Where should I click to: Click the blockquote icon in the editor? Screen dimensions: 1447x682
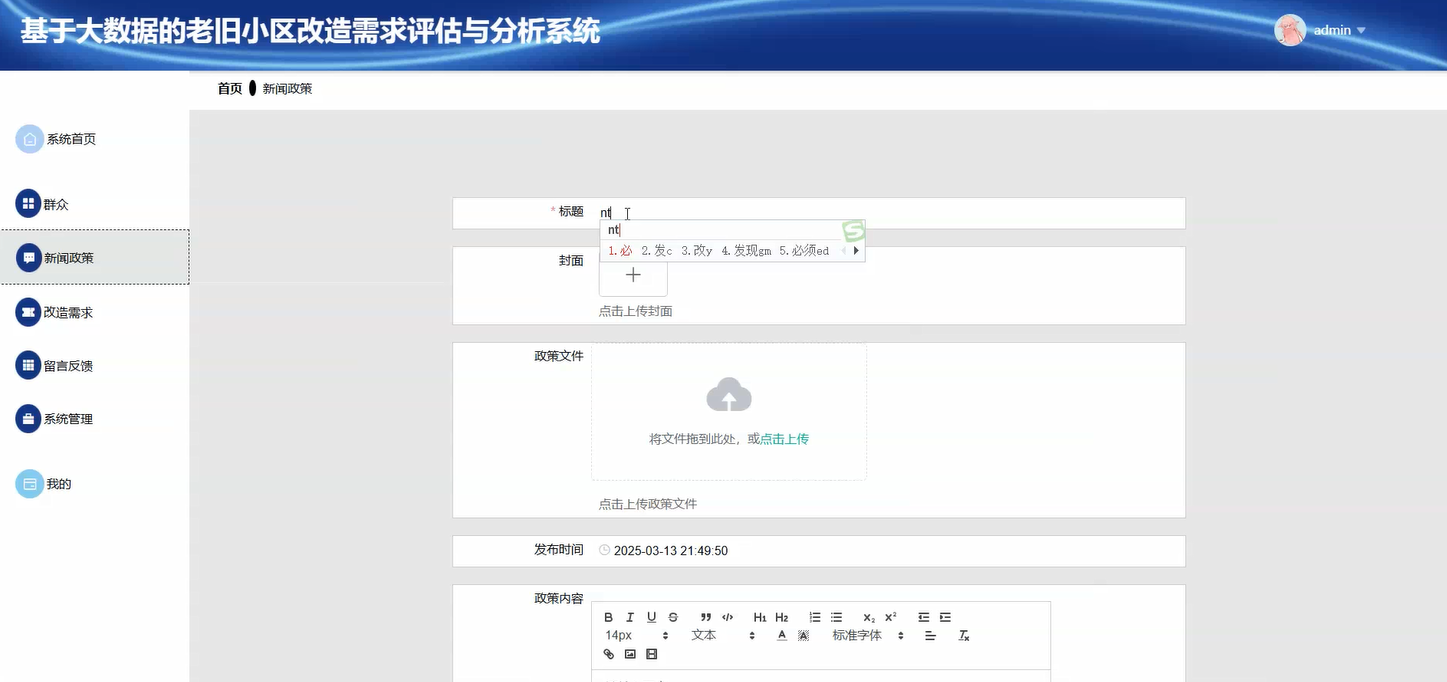(x=705, y=617)
